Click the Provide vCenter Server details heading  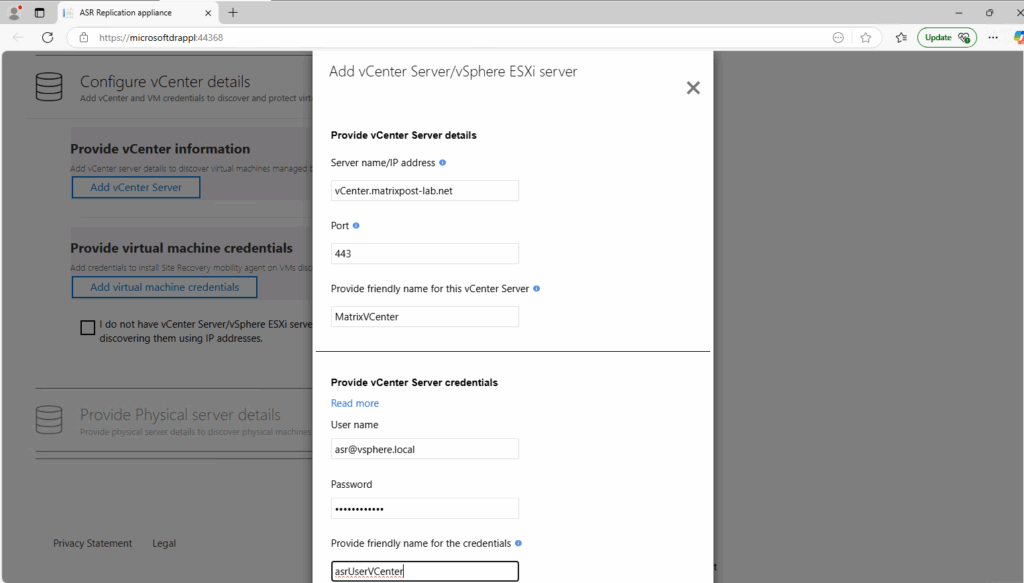pyautogui.click(x=404, y=135)
